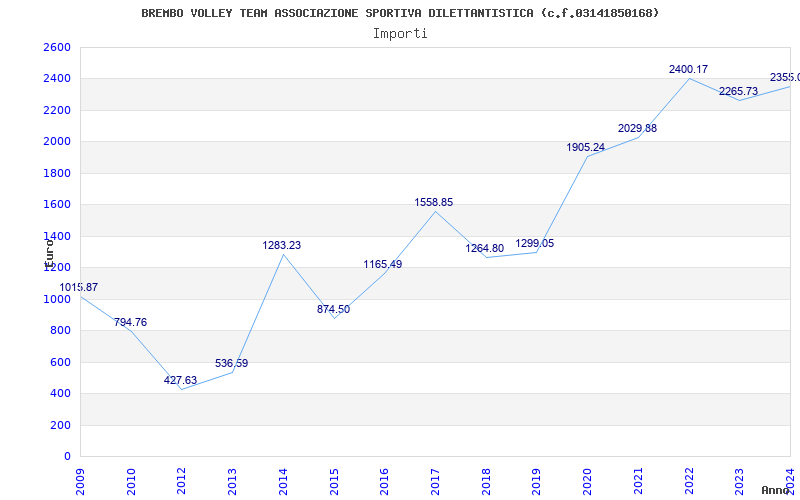Select data label 794.76

coord(130,322)
